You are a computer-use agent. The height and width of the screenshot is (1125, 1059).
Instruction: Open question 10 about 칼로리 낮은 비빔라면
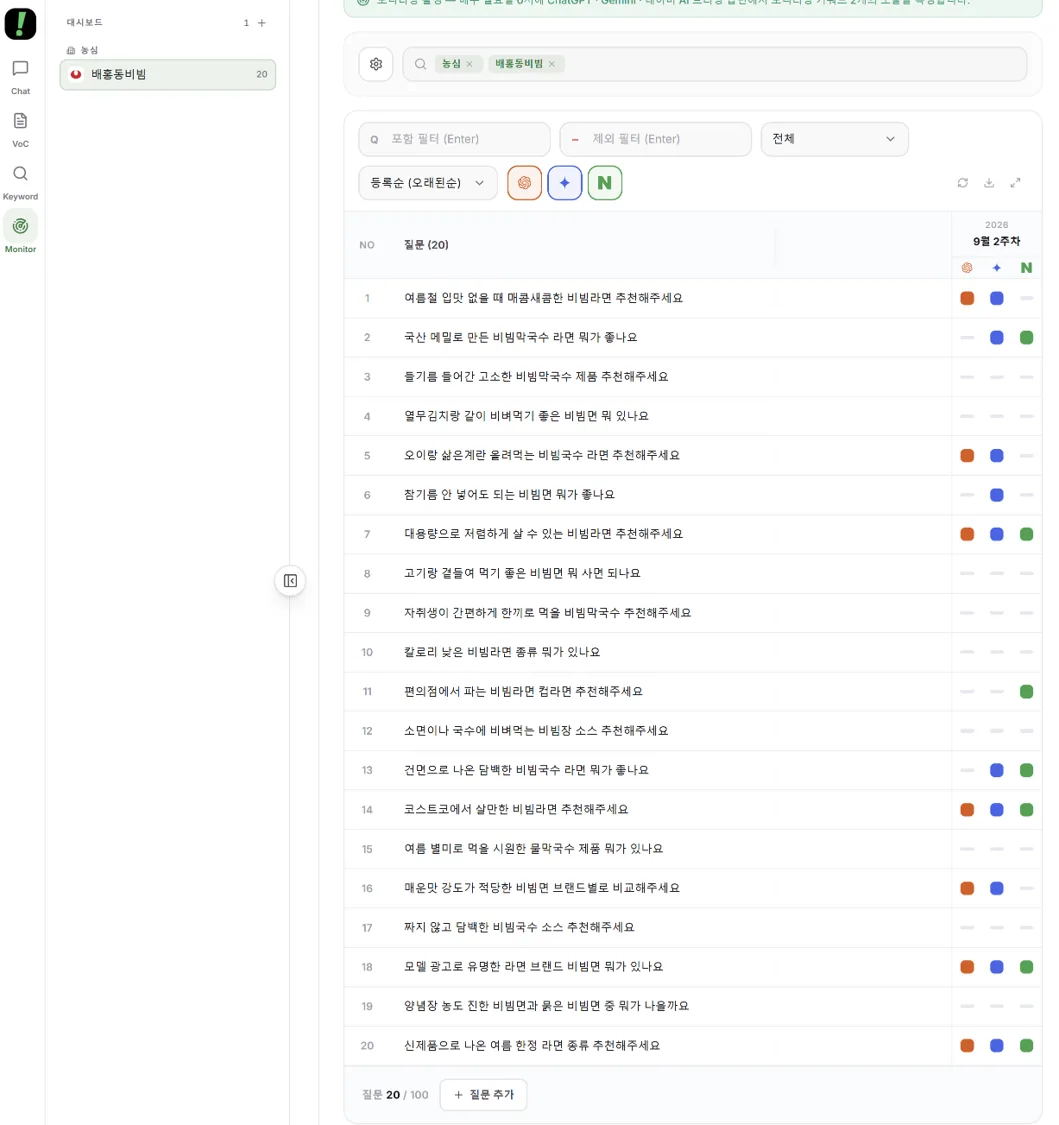click(x=502, y=652)
